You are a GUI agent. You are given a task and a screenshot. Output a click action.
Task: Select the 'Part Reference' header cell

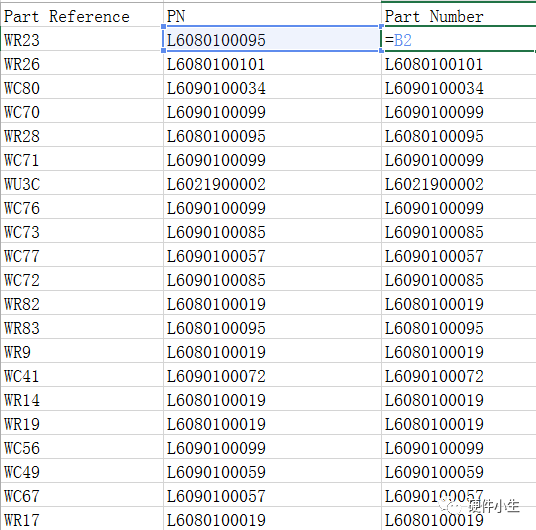pos(82,15)
